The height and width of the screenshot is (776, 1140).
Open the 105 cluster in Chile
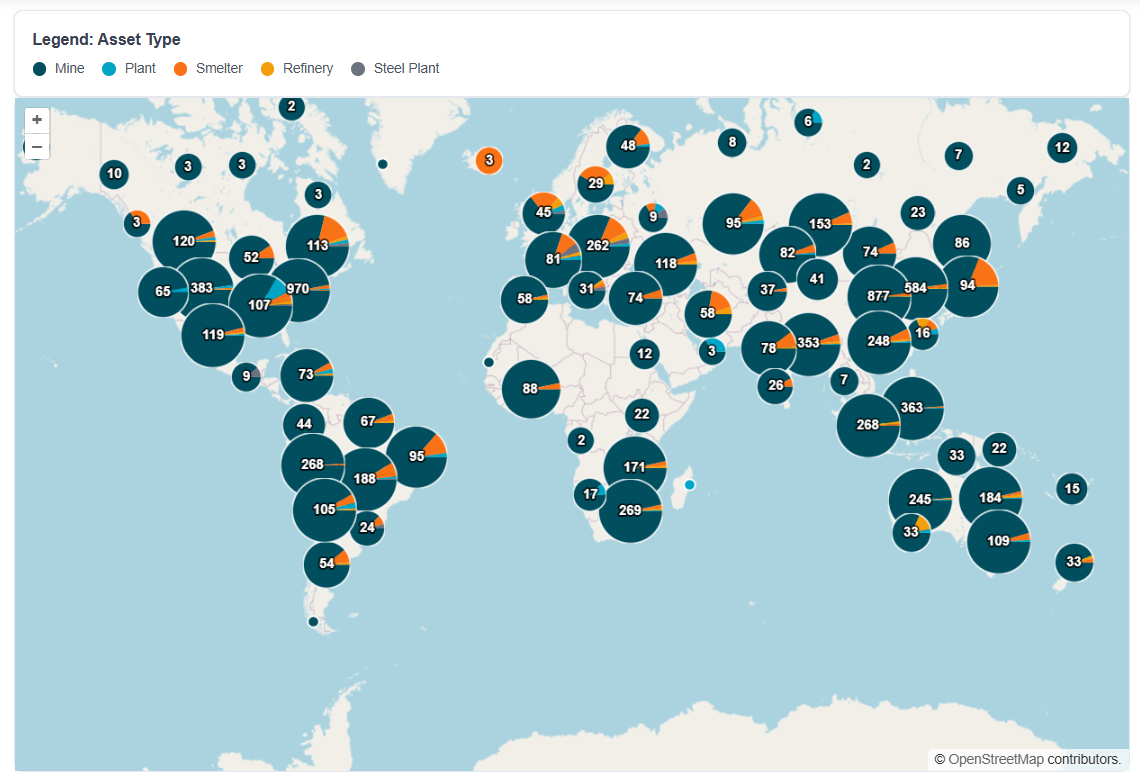[x=324, y=510]
